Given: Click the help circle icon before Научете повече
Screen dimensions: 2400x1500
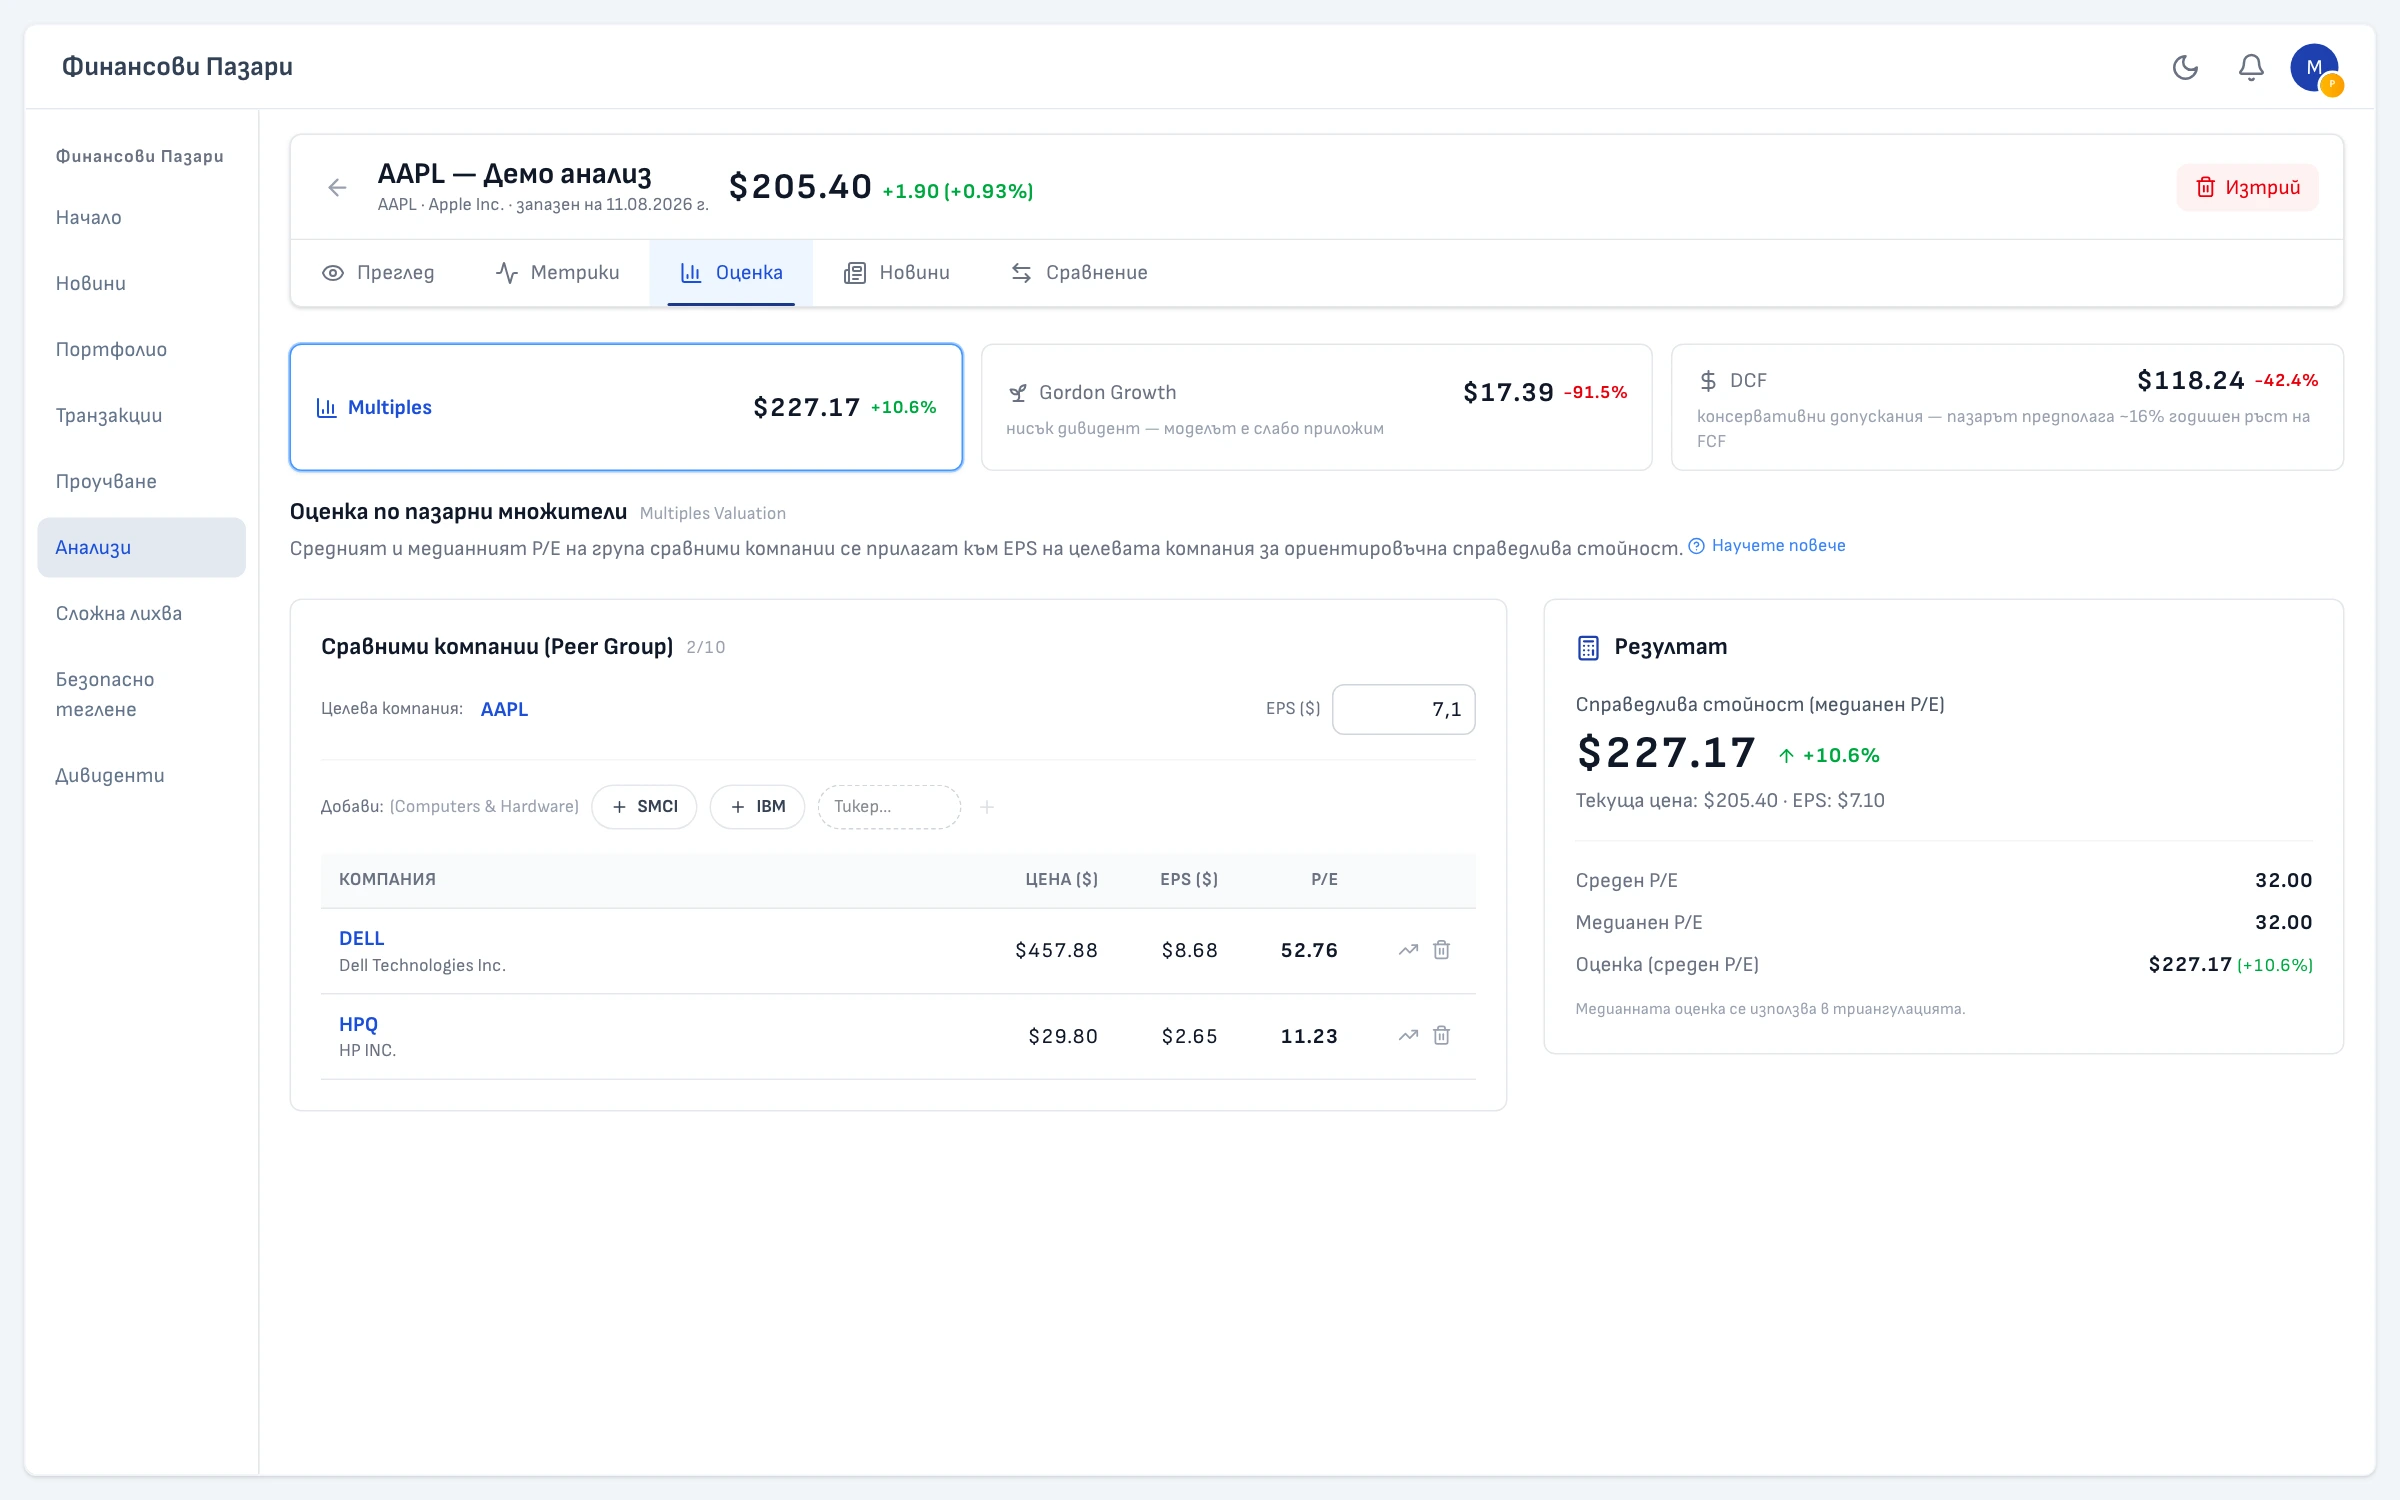Looking at the screenshot, I should (x=1697, y=546).
